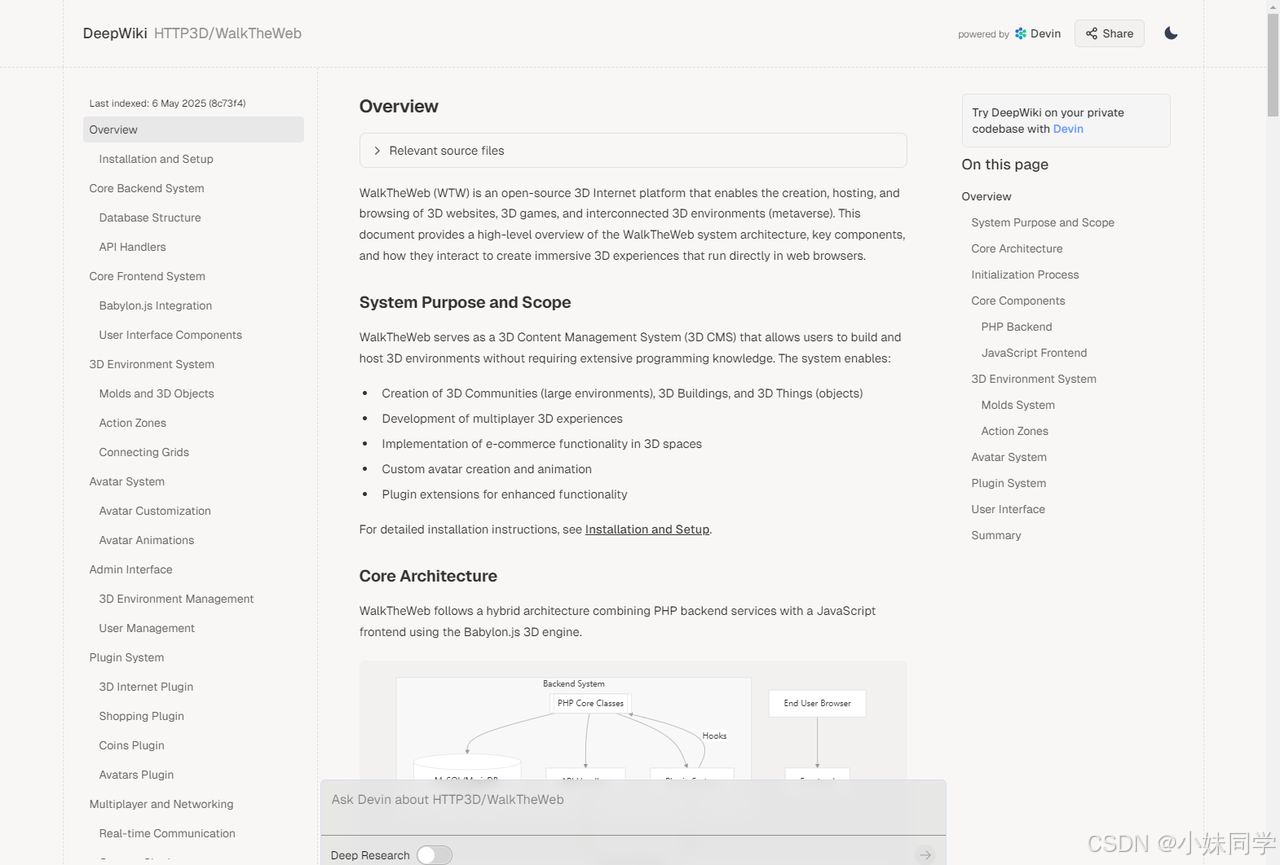Jump to Summary in On this page

click(x=996, y=535)
